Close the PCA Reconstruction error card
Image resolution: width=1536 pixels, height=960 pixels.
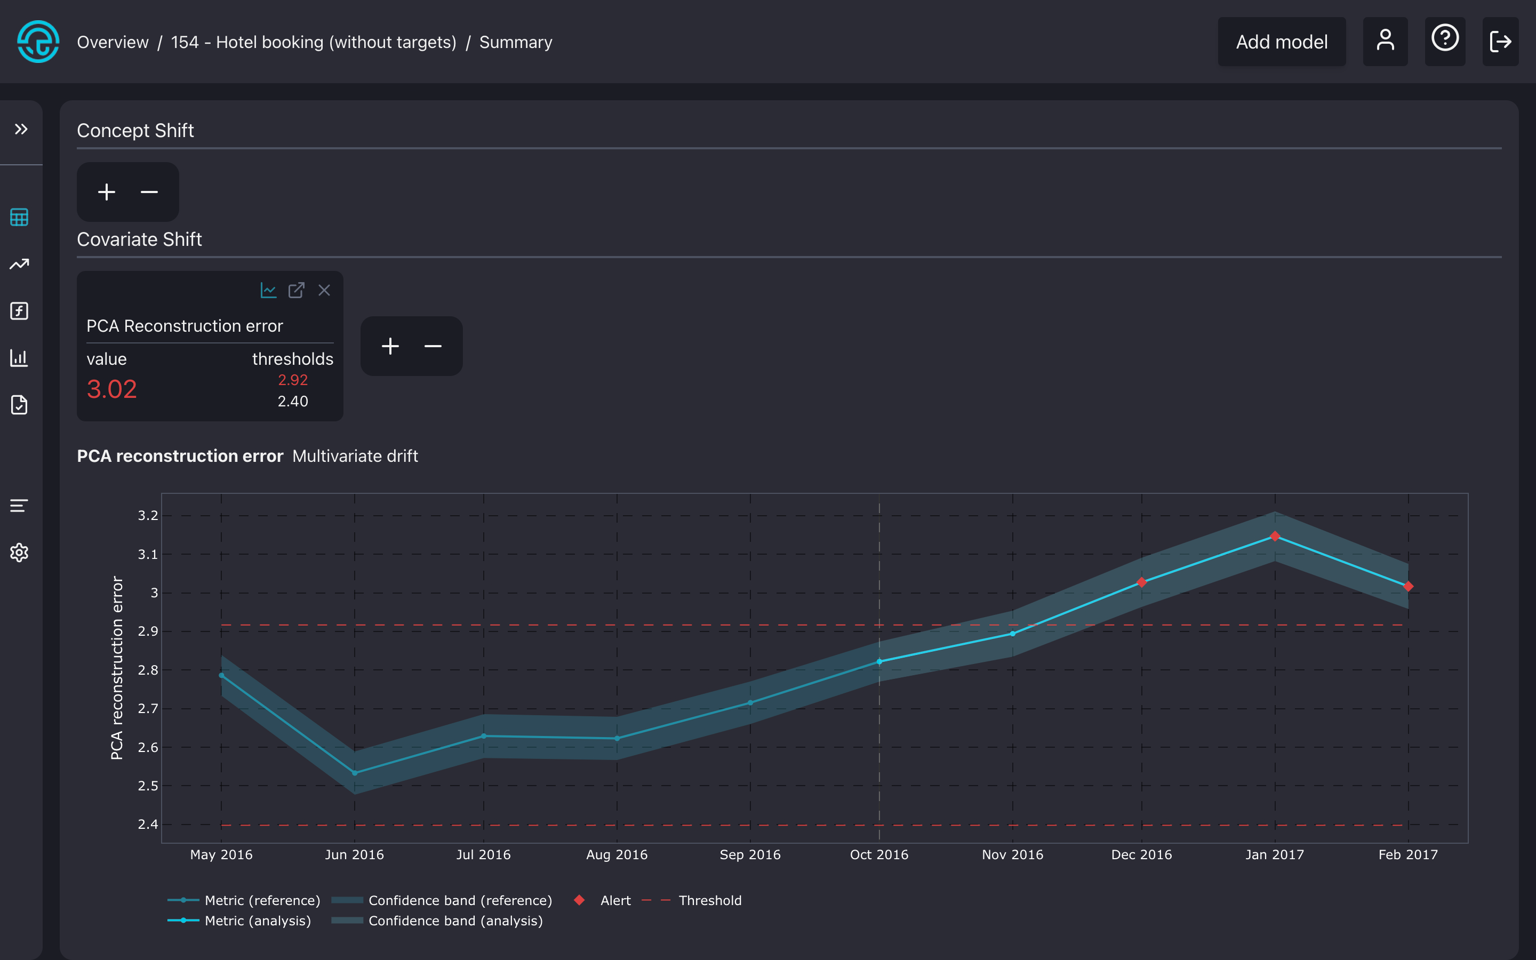324,290
